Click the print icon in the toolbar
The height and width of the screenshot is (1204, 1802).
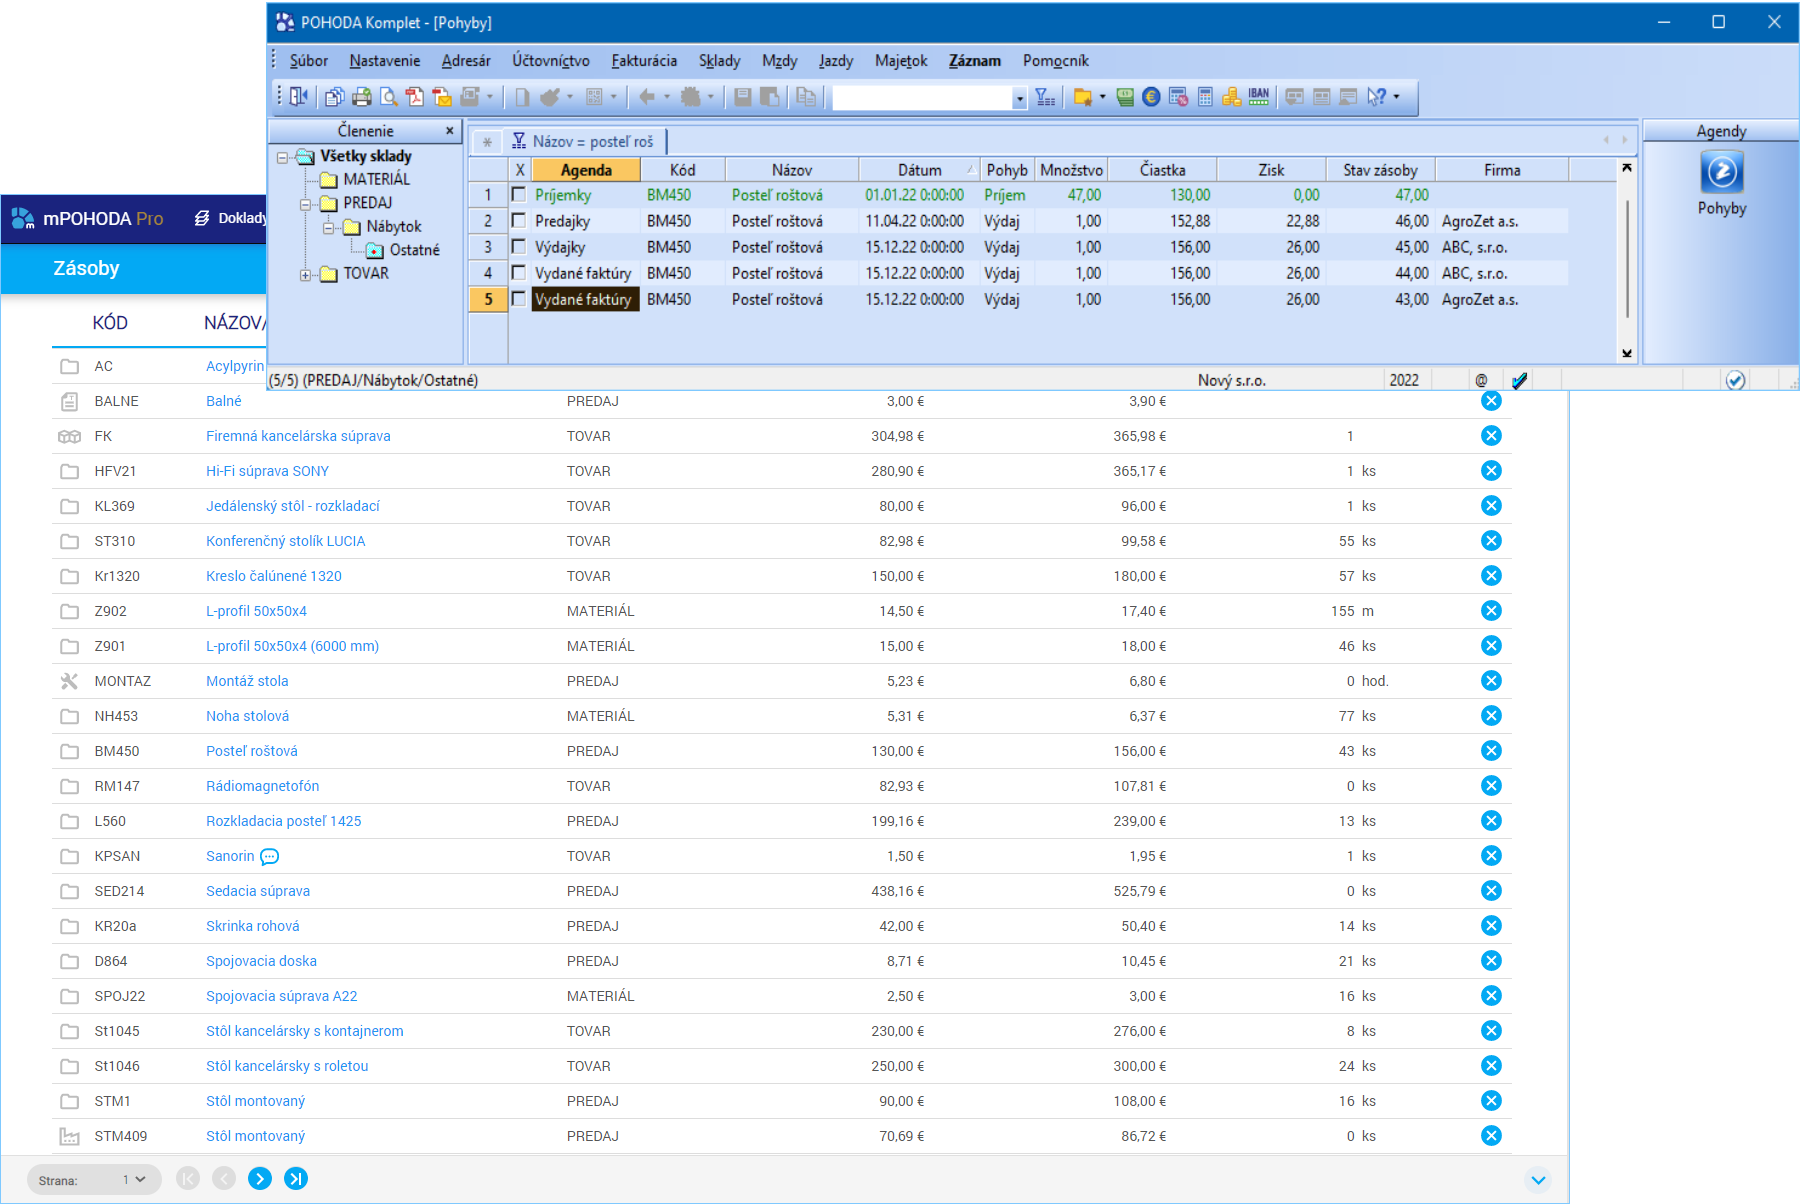[362, 97]
